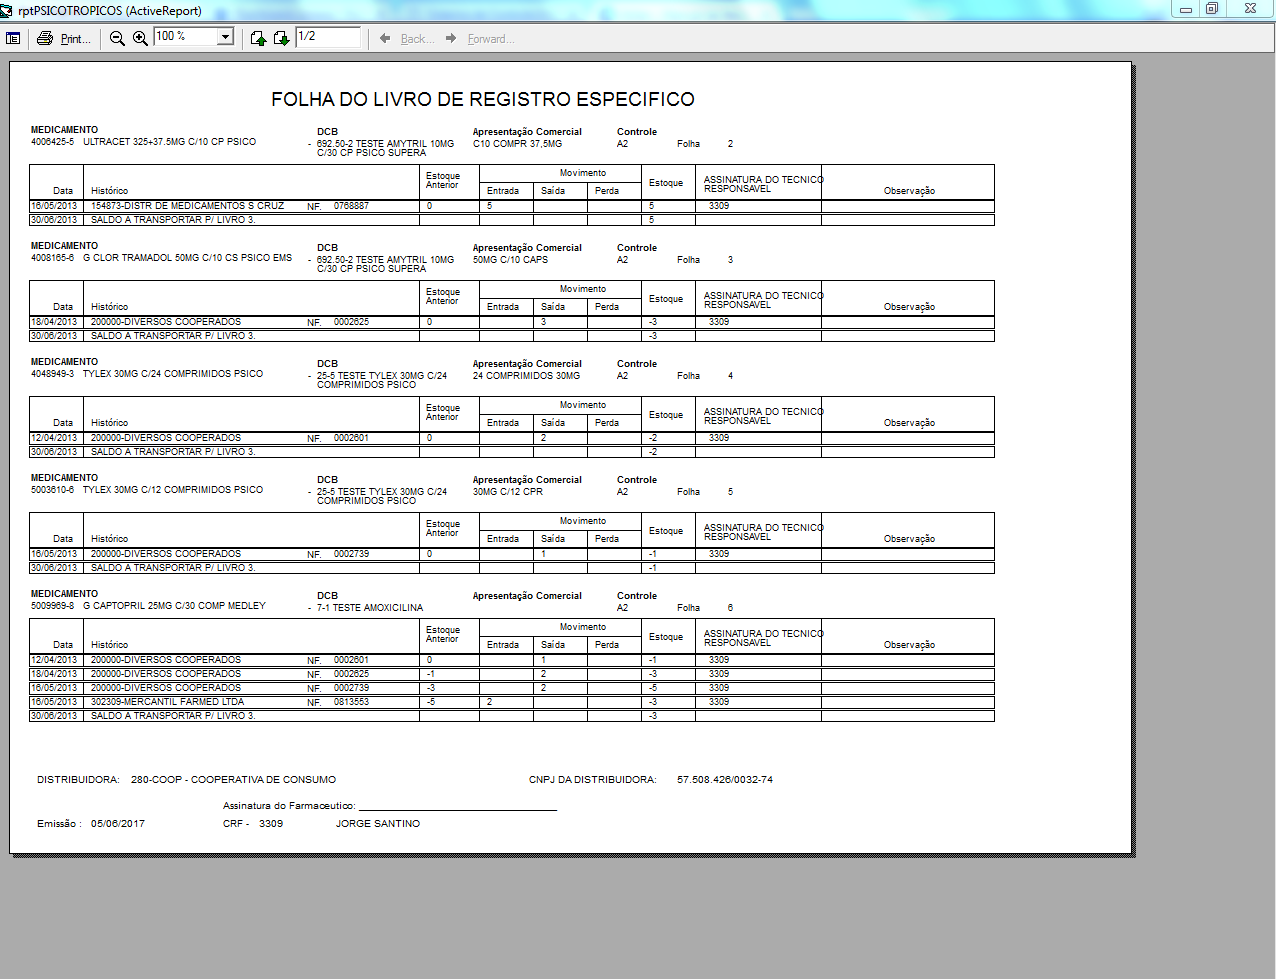Click Folha number 2 for ULTRACET
1276x979 pixels.
[x=730, y=144]
